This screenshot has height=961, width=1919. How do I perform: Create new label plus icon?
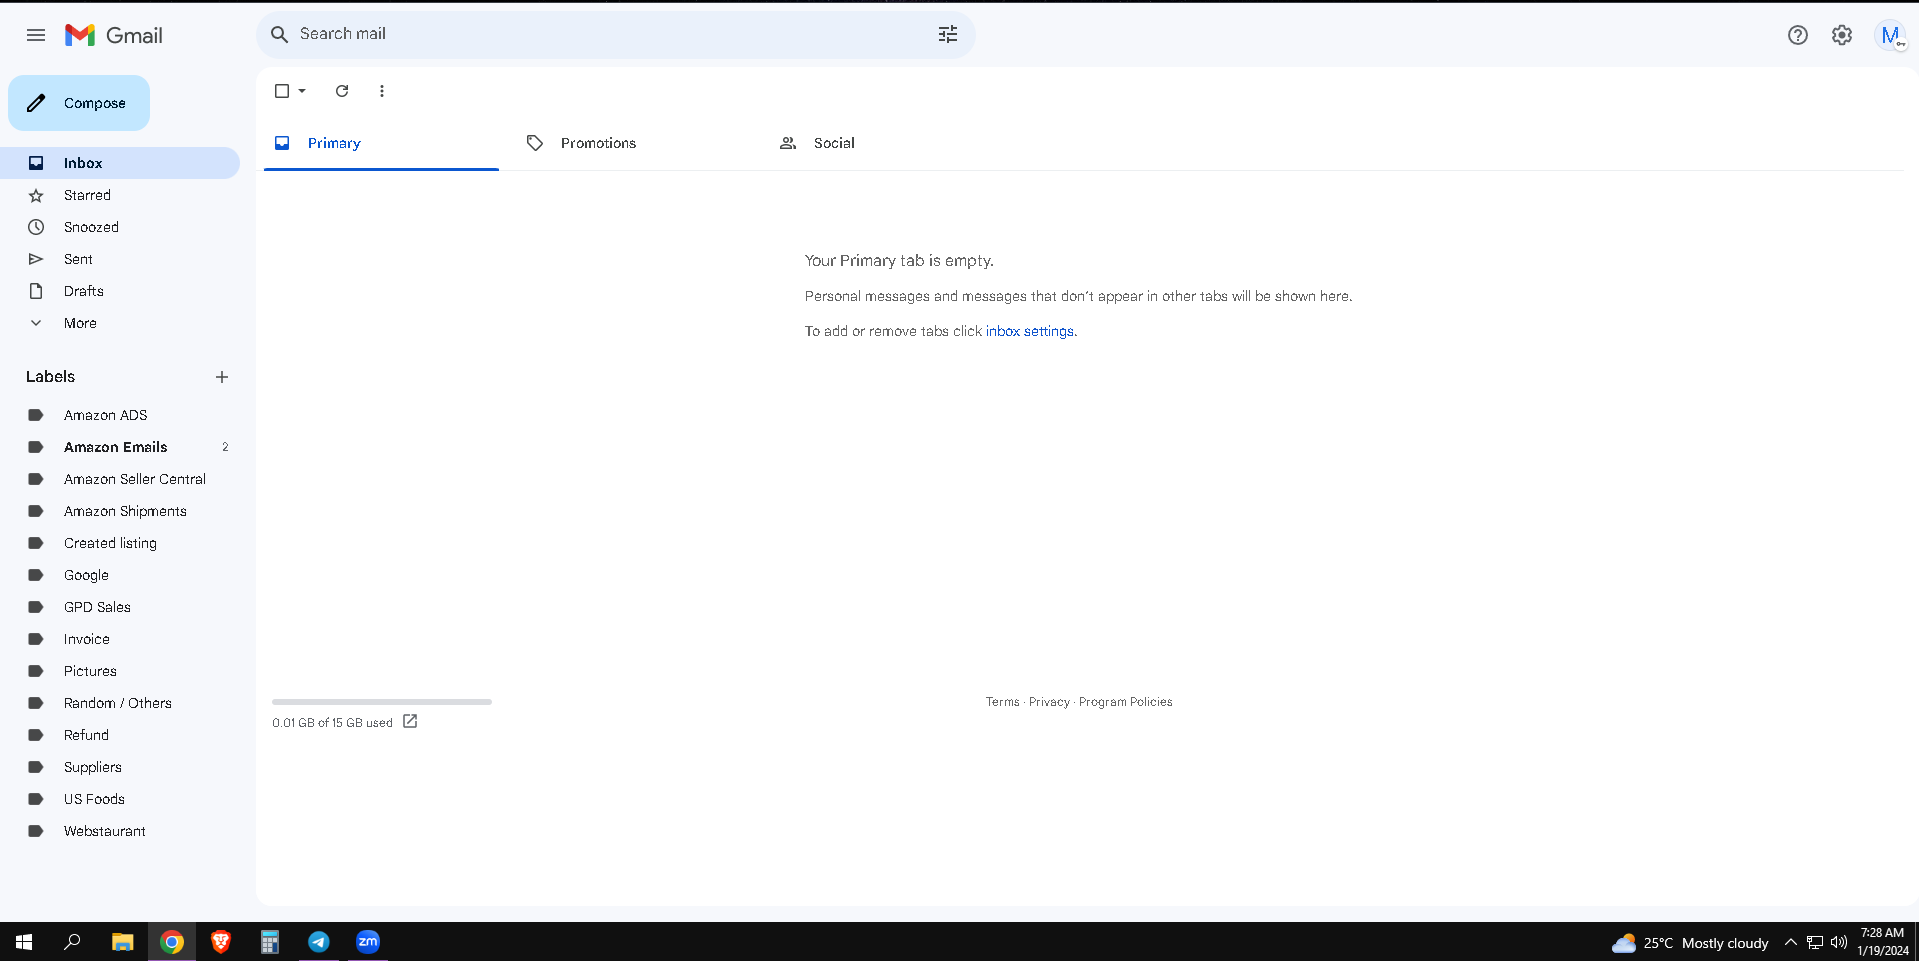tap(222, 377)
